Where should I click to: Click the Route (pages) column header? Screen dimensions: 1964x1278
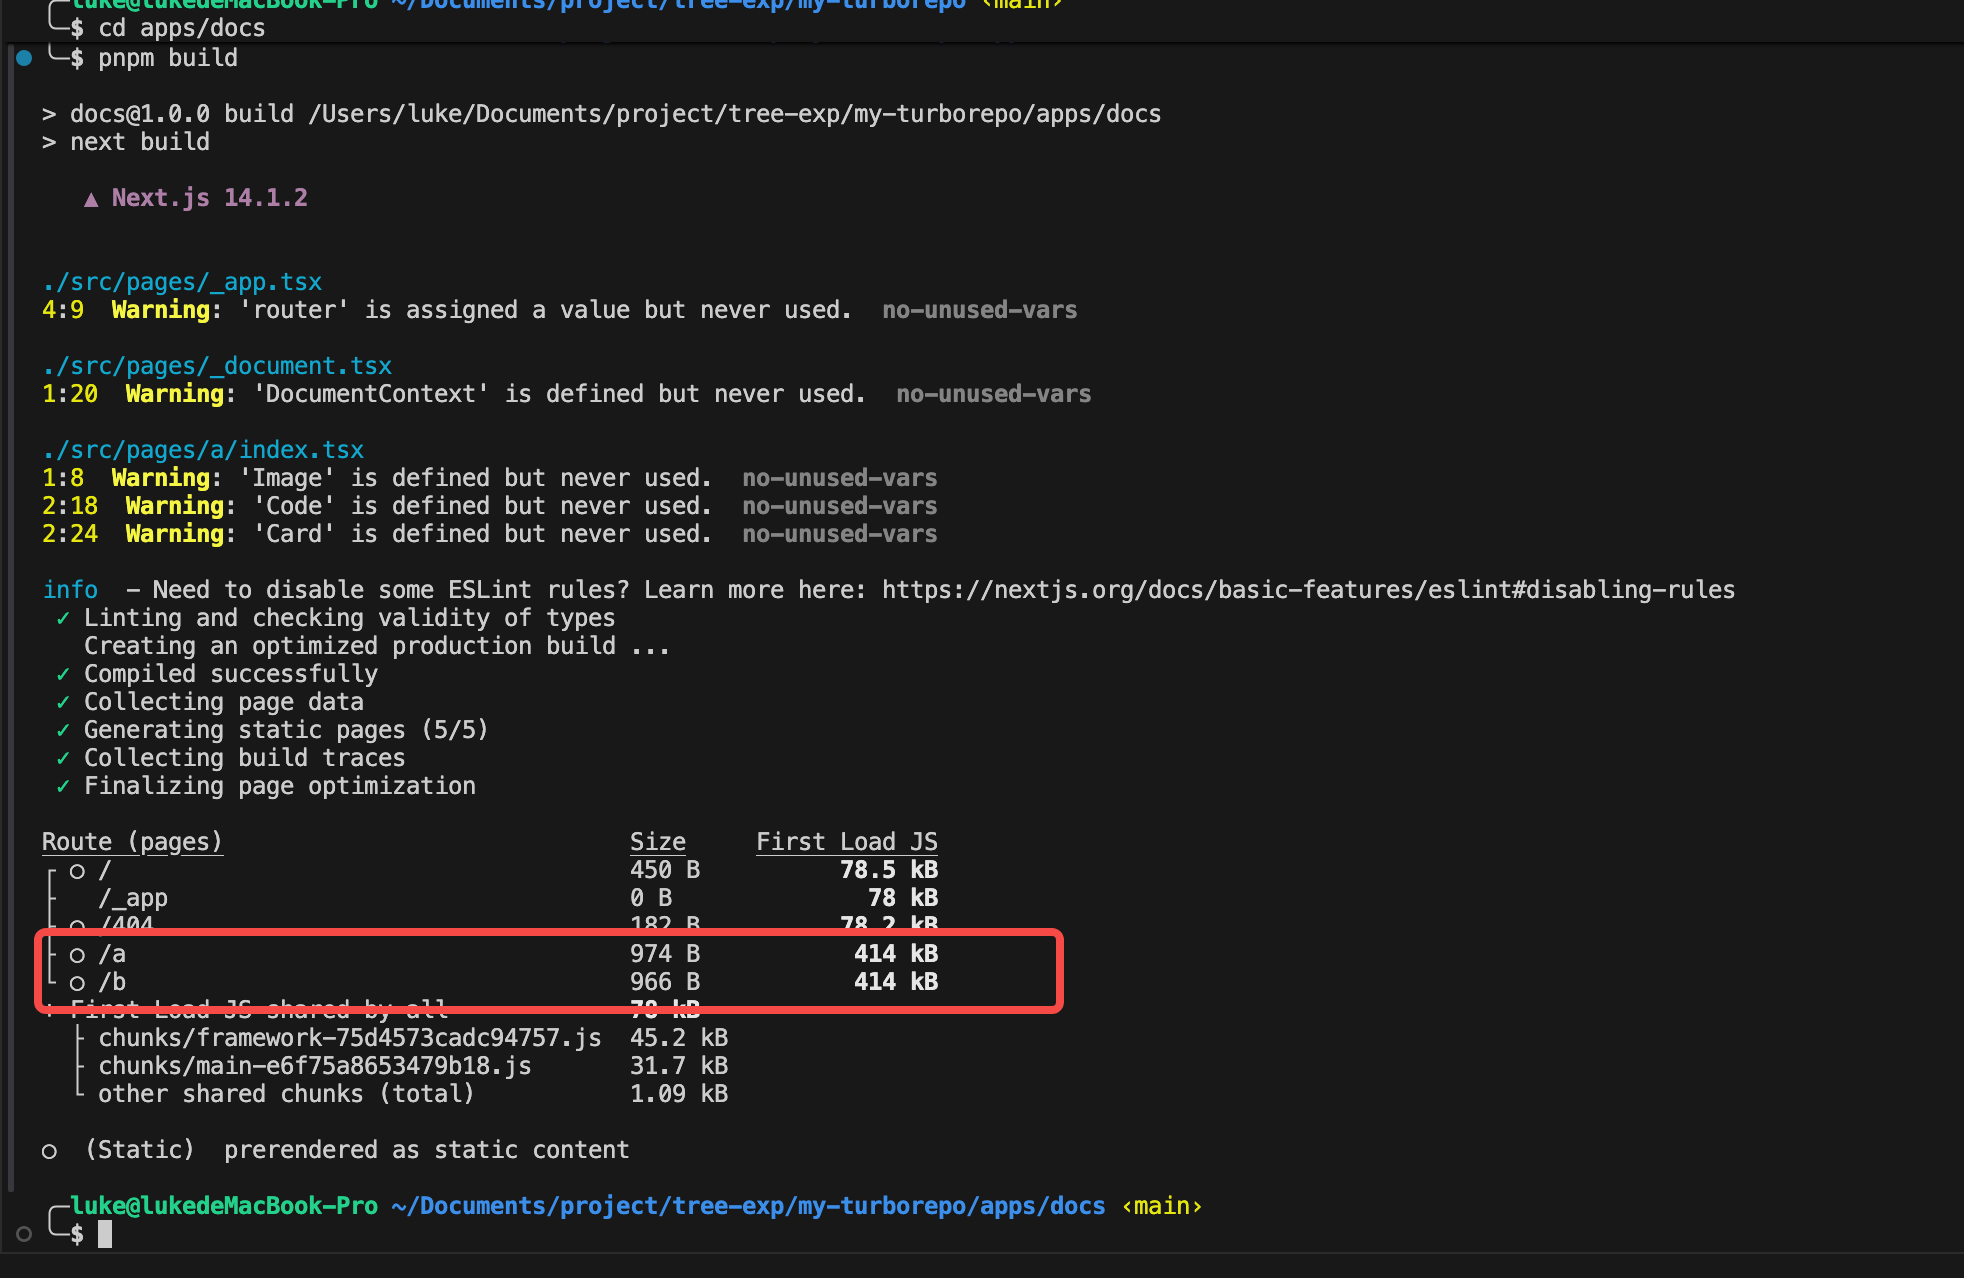coord(132,842)
